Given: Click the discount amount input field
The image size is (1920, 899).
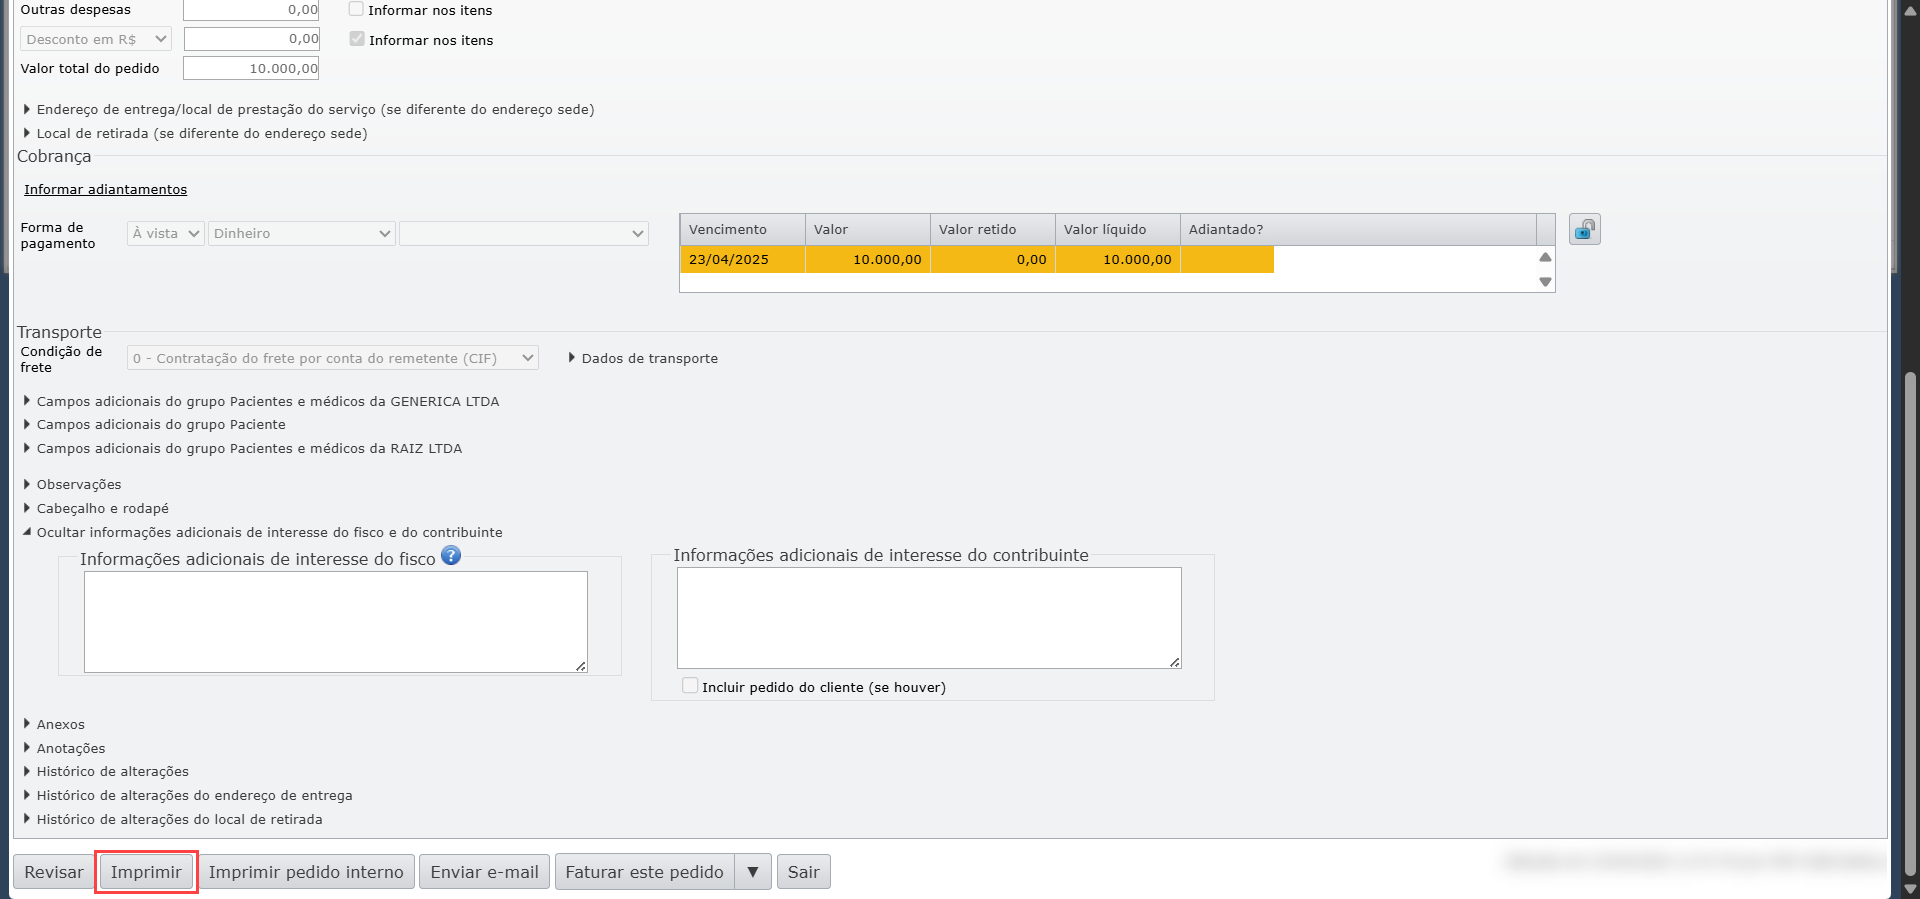Looking at the screenshot, I should tap(251, 39).
